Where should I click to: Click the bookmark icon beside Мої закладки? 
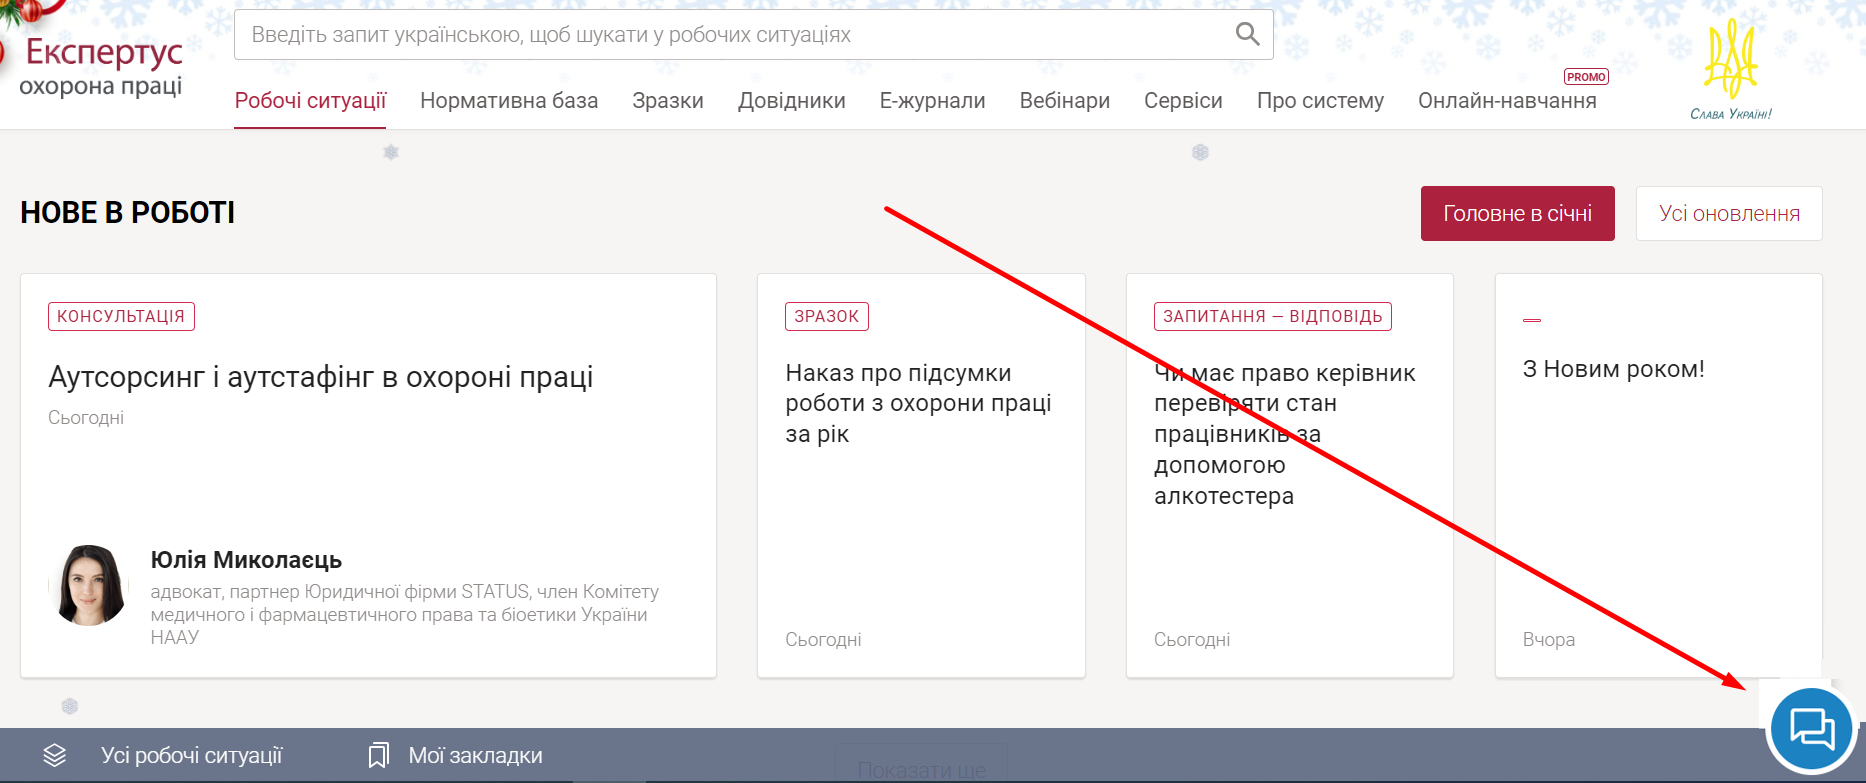point(378,756)
